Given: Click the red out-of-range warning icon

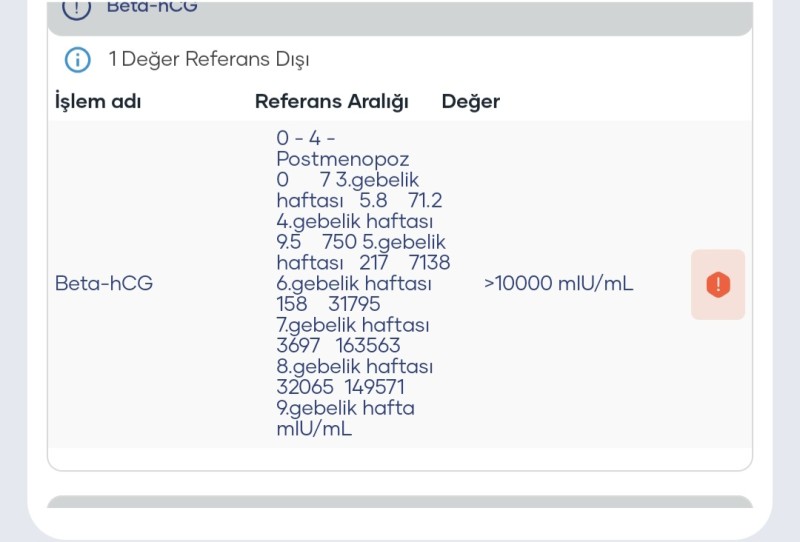Looking at the screenshot, I should (717, 284).
